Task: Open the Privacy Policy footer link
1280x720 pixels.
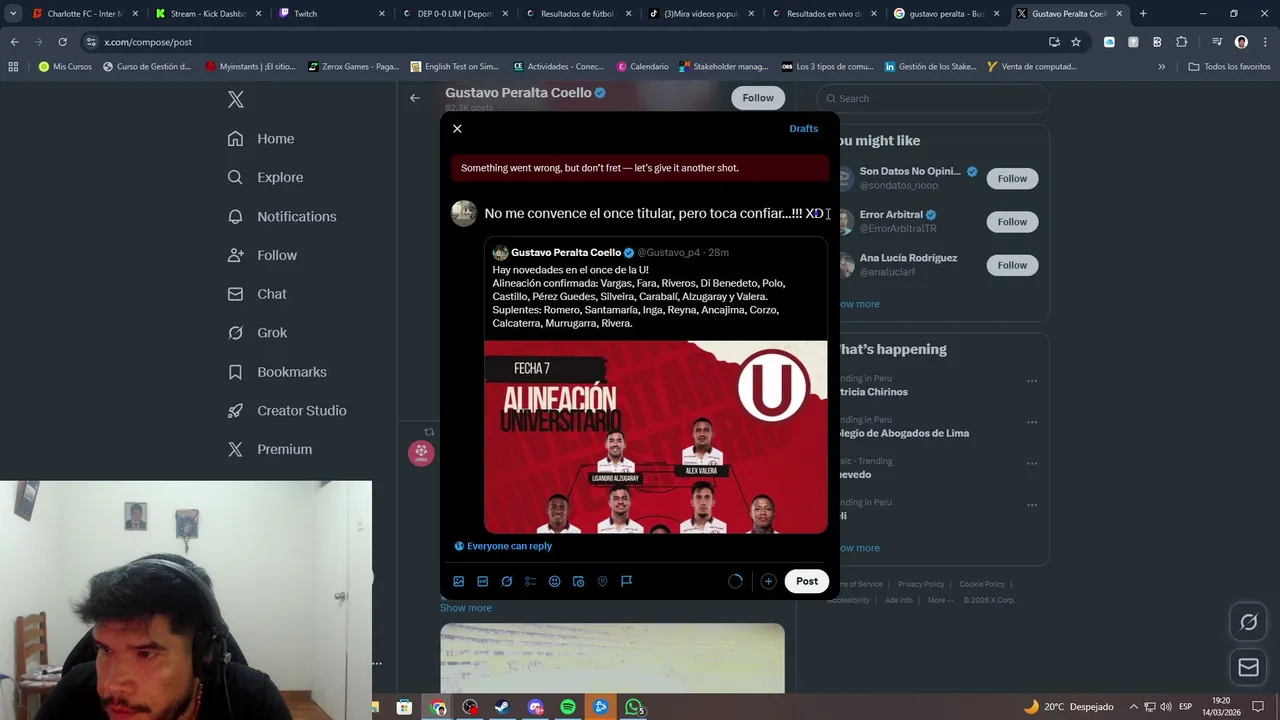Action: point(921,584)
